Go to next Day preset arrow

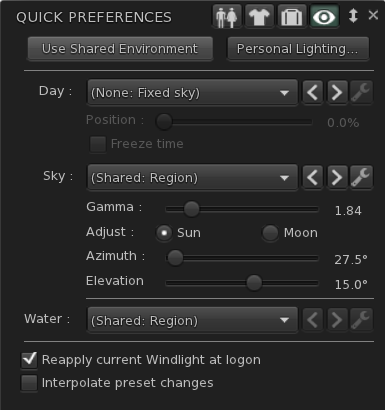point(337,92)
